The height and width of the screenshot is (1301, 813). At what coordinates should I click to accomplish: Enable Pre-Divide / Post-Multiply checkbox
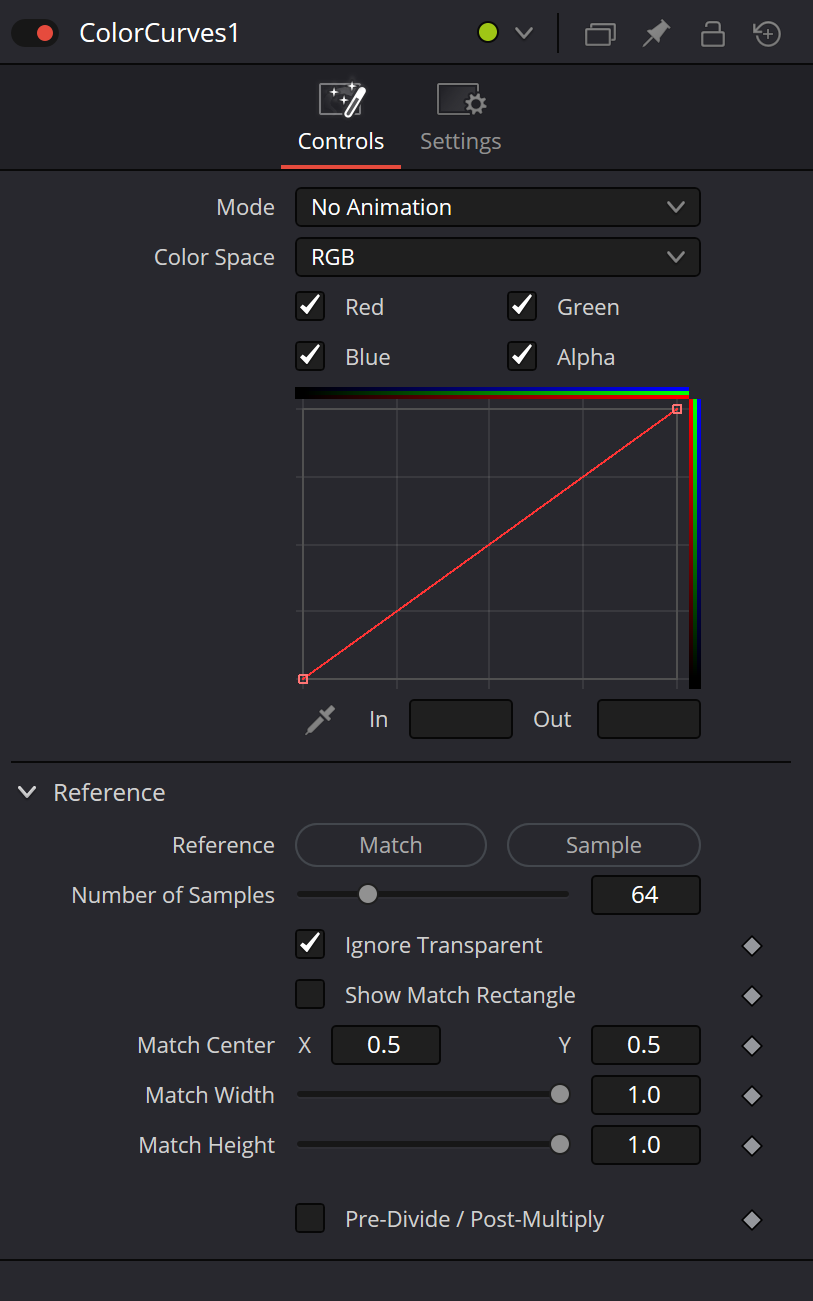pos(310,1218)
